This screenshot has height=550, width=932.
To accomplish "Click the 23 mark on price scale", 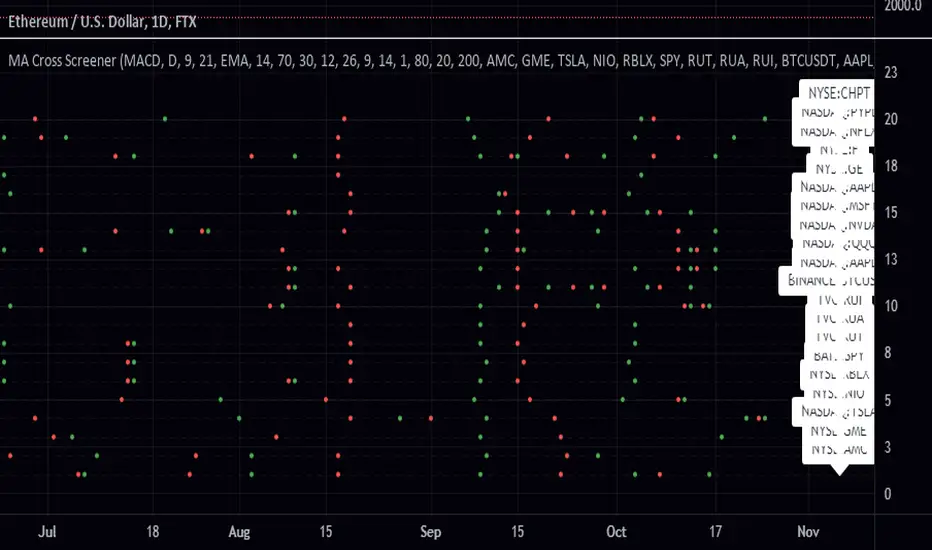I will pos(891,72).
